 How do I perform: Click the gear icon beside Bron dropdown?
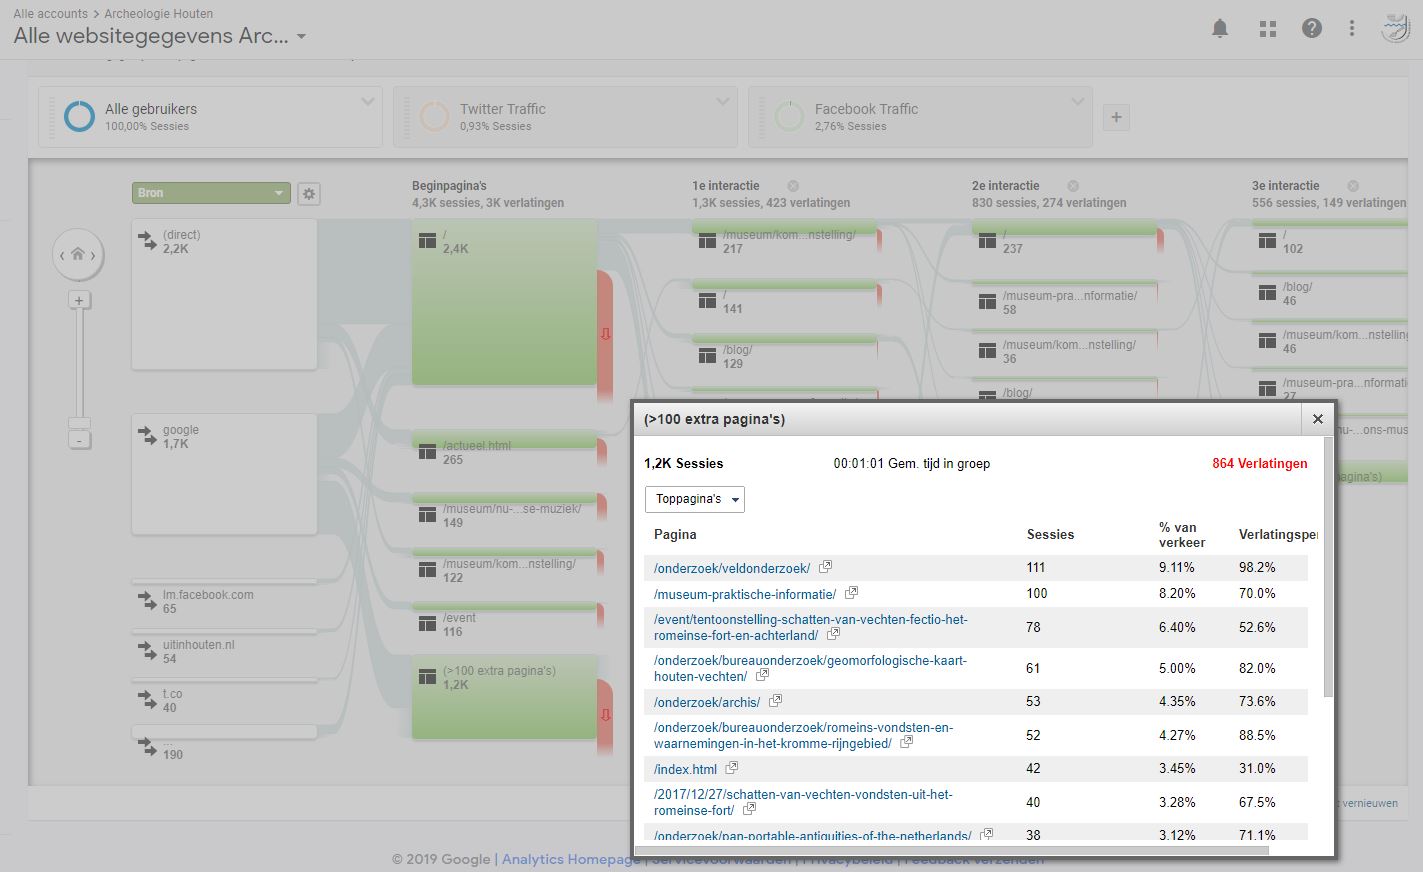pos(309,194)
